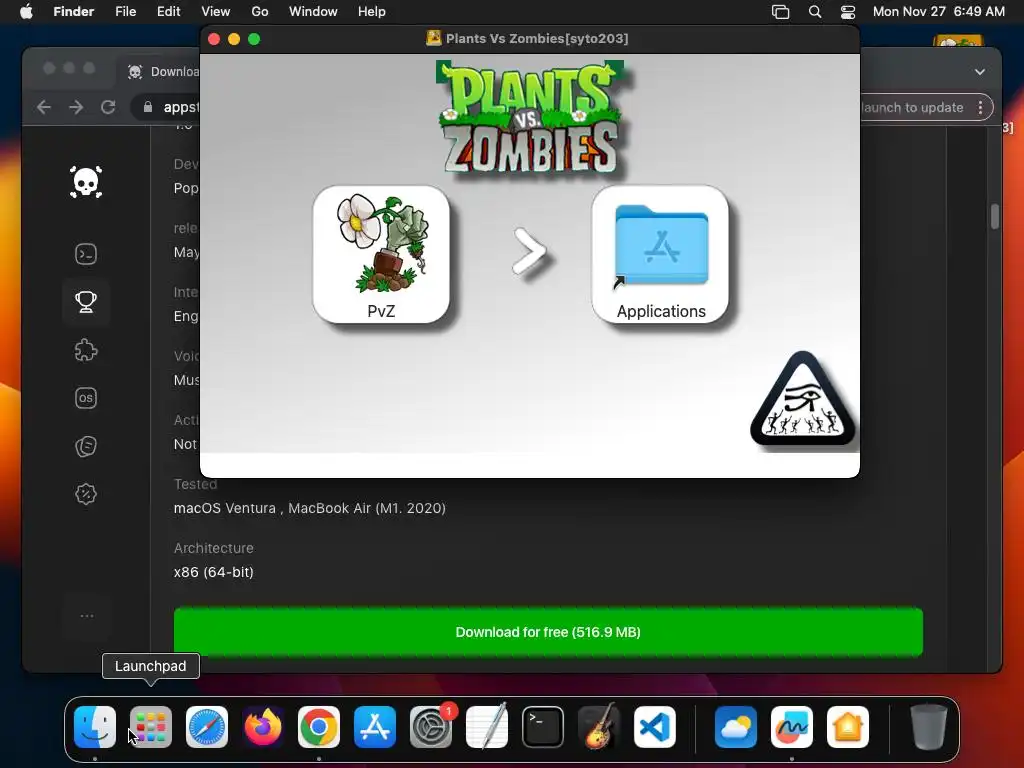1024x768 pixels.
Task: Open App Store from the Dock
Action: 375,727
